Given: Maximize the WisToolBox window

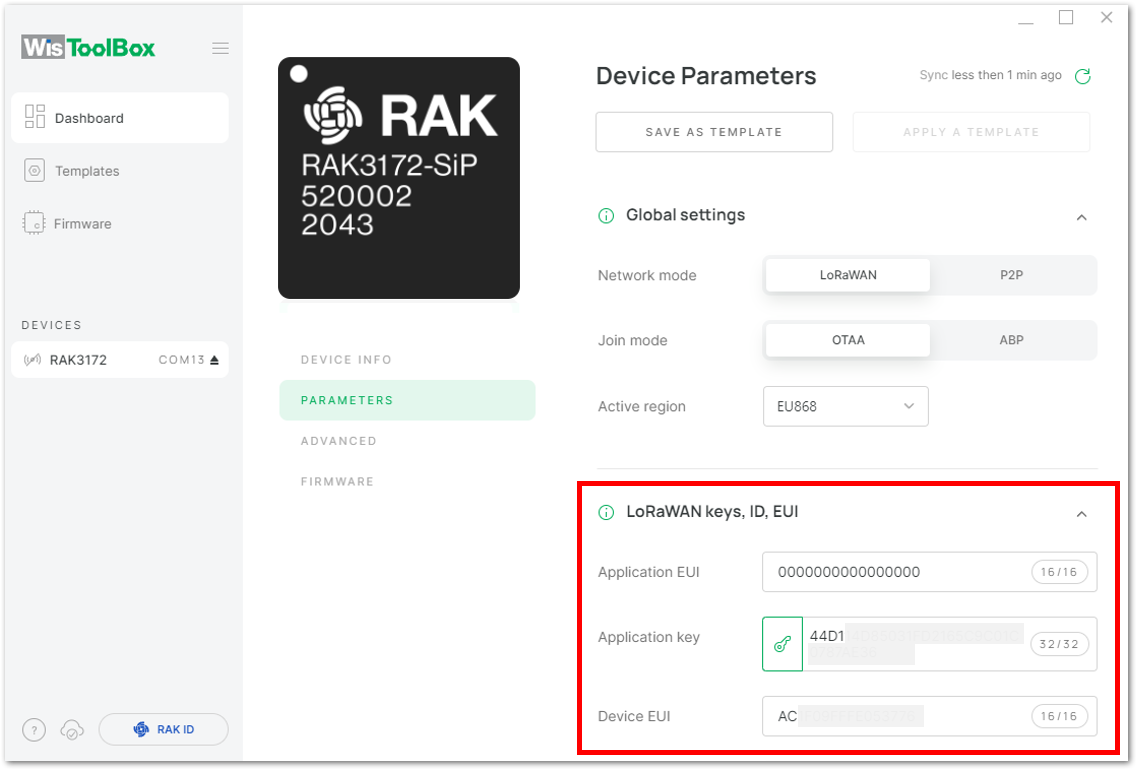Looking at the screenshot, I should pyautogui.click(x=1066, y=17).
